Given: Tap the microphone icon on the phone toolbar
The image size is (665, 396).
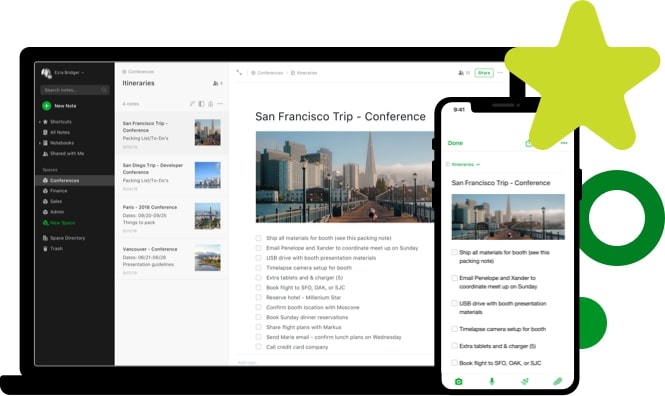Looking at the screenshot, I should pyautogui.click(x=492, y=381).
